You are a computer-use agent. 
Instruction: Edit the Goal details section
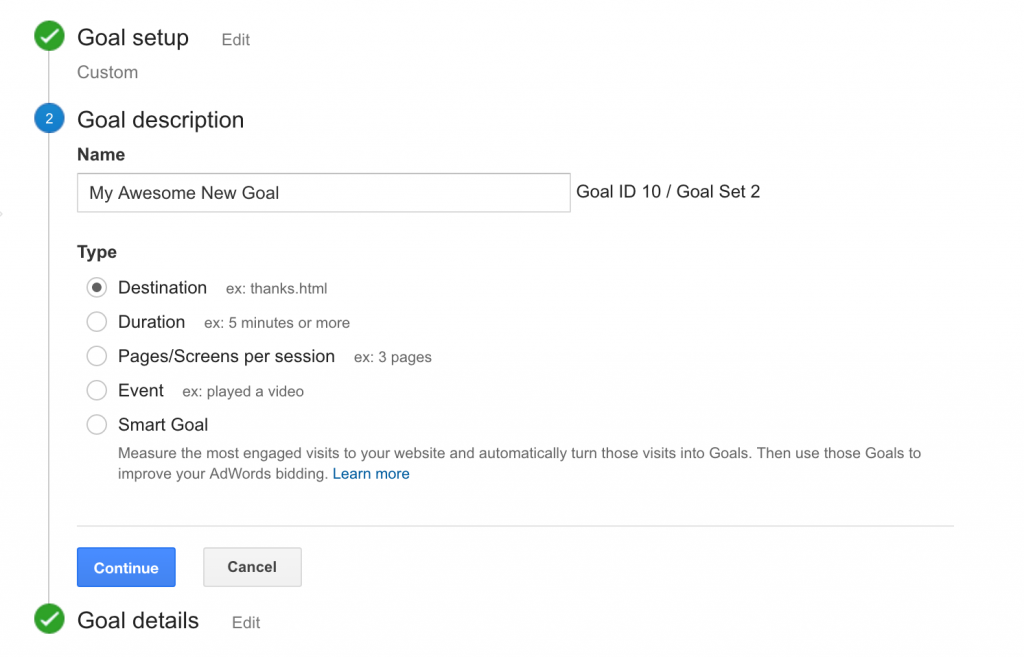[246, 623]
